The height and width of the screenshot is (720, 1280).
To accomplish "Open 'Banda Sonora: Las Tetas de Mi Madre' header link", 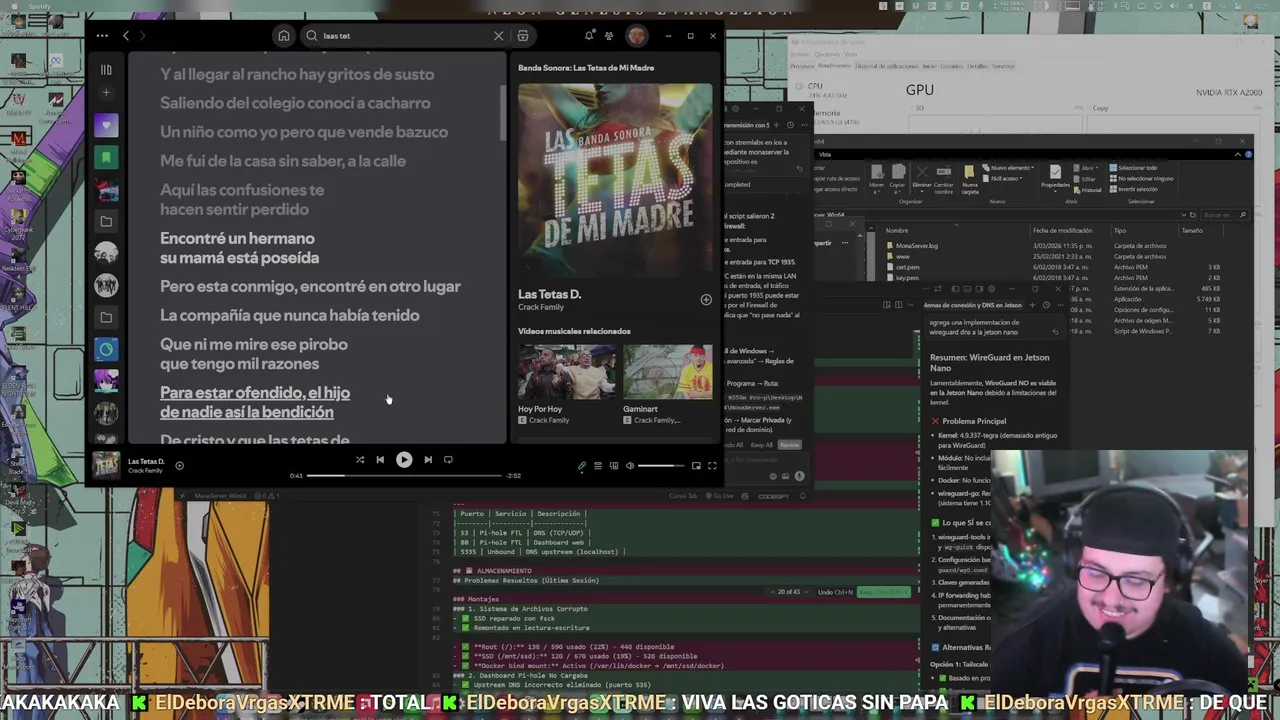I will click(x=586, y=68).
